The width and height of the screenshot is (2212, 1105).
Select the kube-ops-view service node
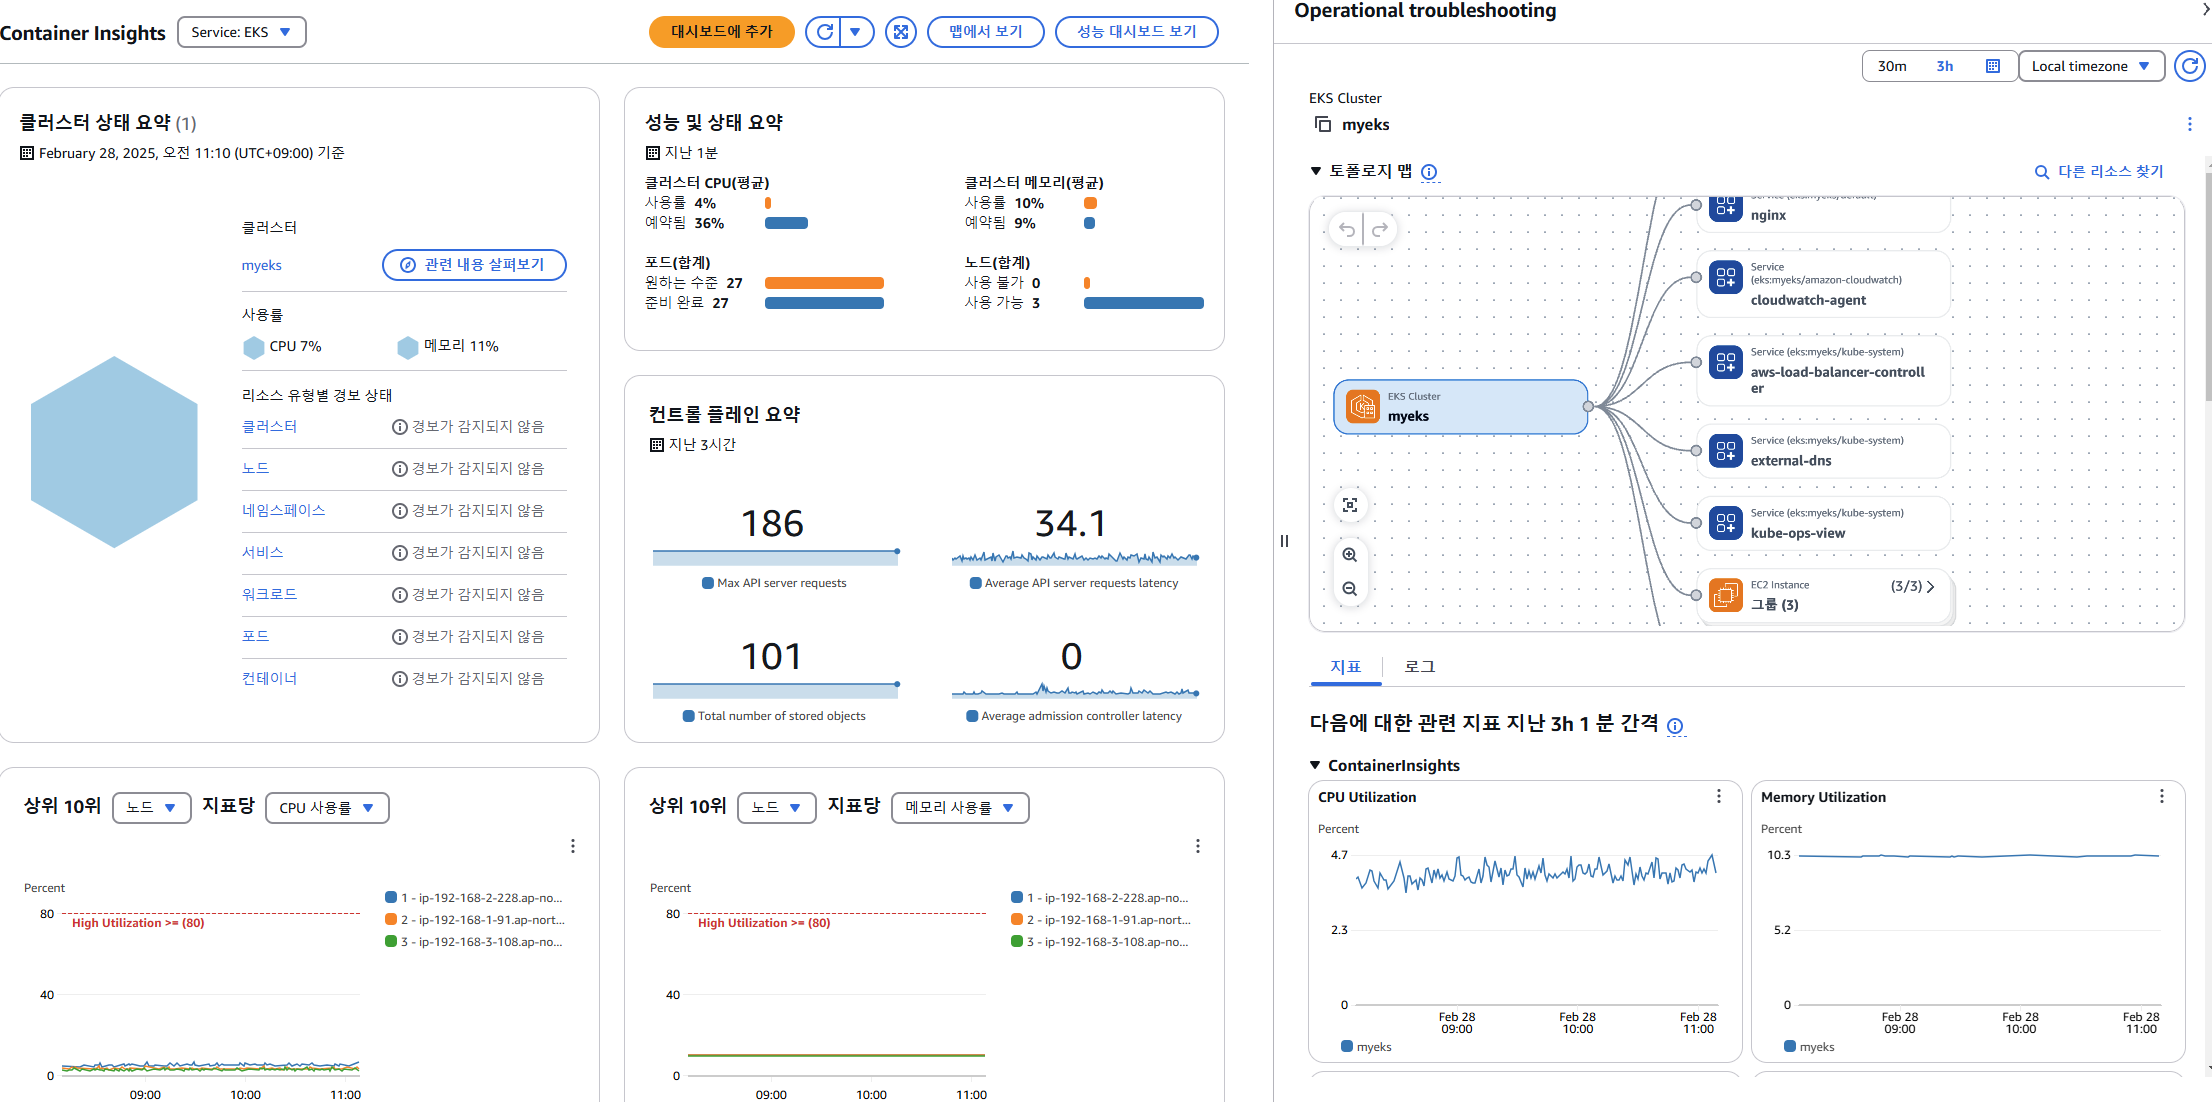click(1824, 523)
